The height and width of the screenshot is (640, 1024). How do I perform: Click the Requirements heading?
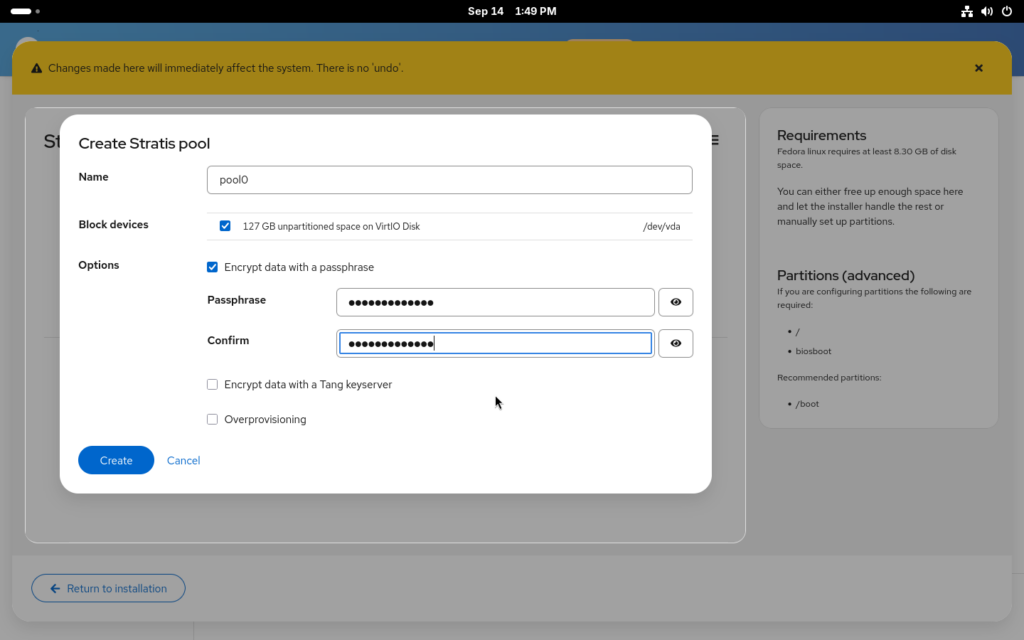coord(822,135)
